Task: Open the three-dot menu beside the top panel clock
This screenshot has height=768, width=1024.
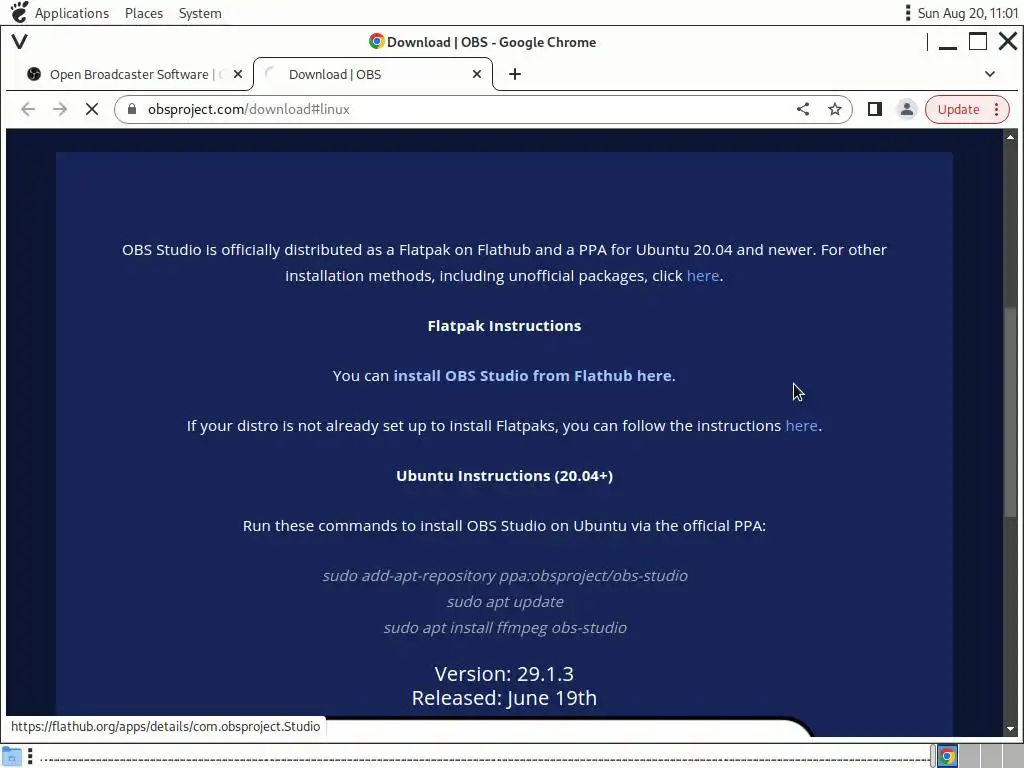Action: [x=908, y=13]
